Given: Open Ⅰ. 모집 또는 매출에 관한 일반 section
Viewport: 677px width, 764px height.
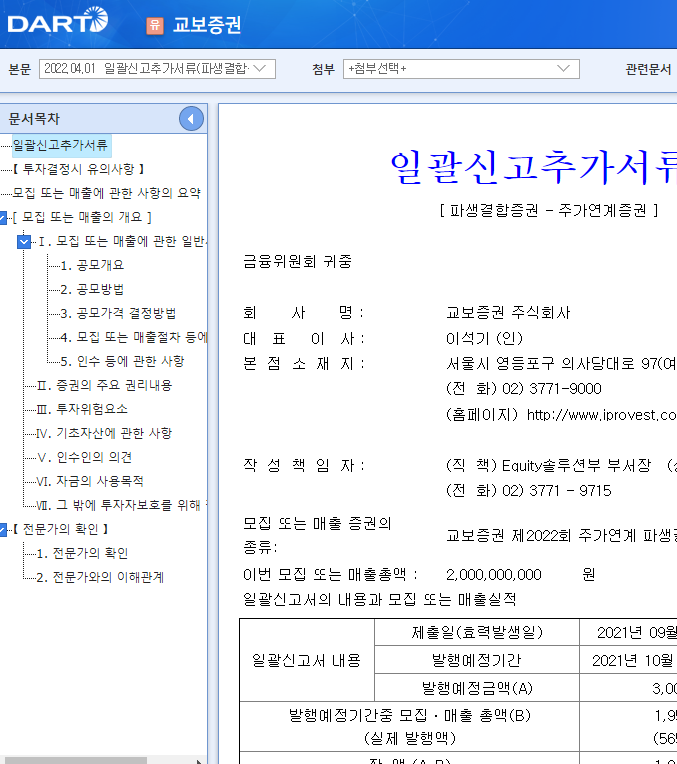Looking at the screenshot, I should point(122,241).
